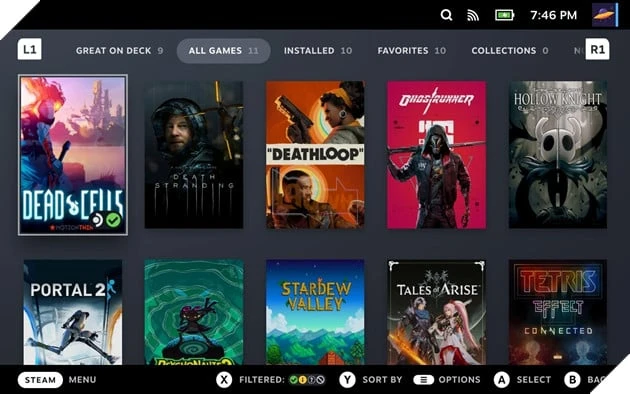
Task: Click the R1 shoulder button glyph
Action: pyautogui.click(x=597, y=49)
